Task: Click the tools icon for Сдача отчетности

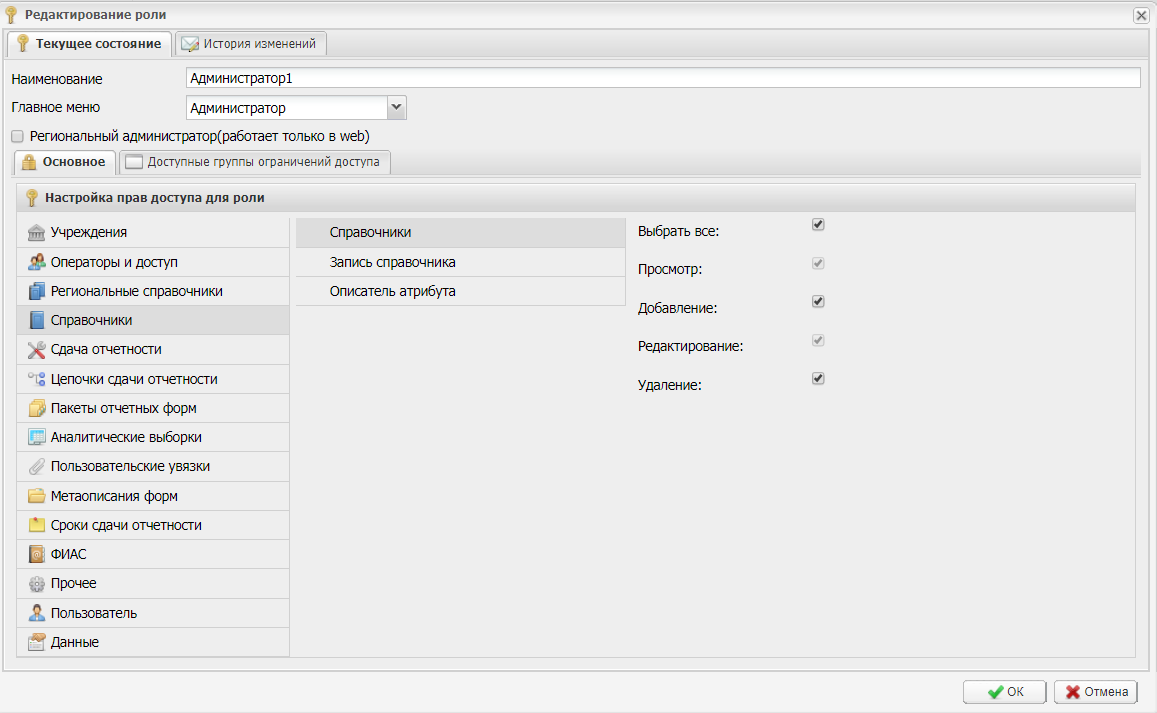Action: click(x=37, y=350)
